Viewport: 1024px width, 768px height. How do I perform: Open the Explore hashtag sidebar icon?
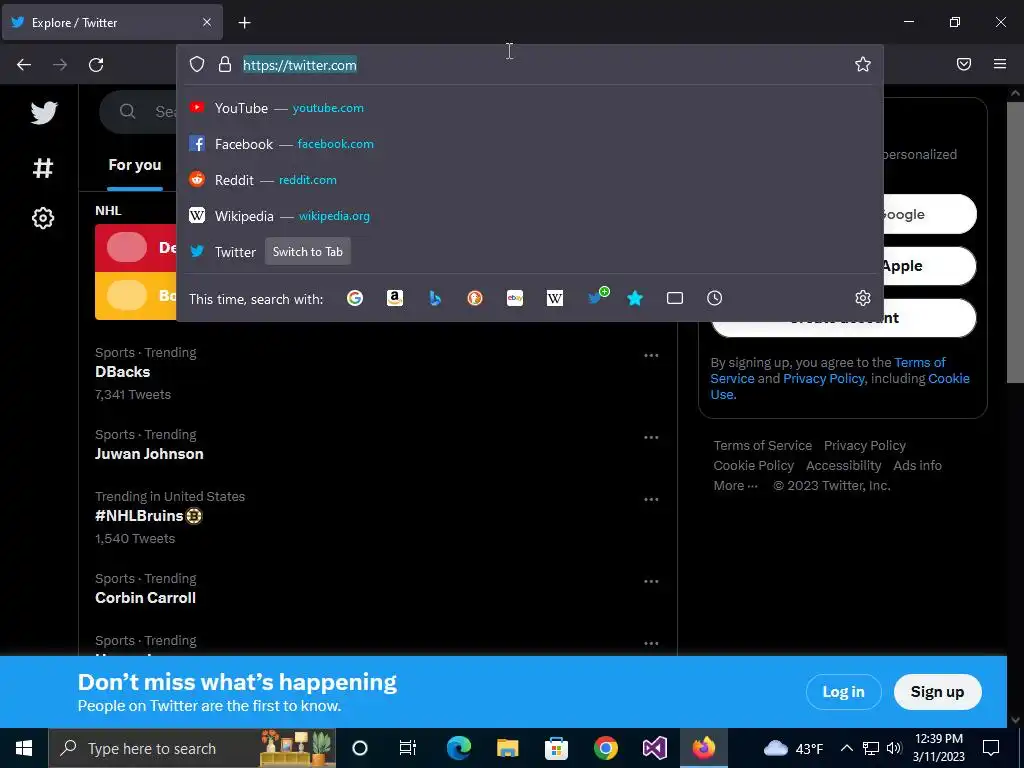(43, 168)
